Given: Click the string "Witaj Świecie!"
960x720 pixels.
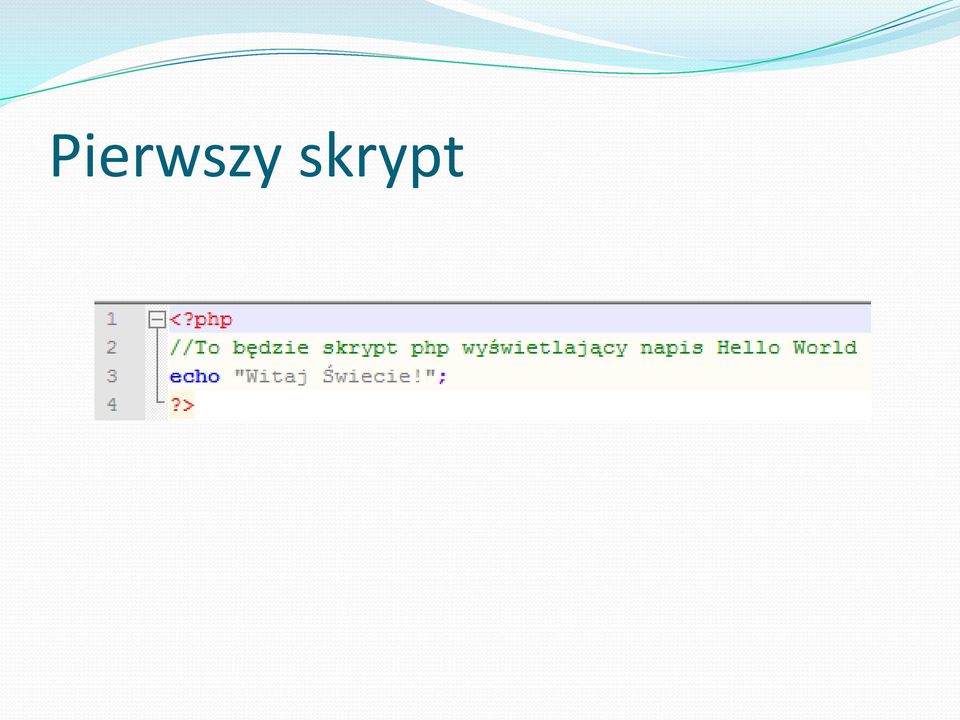Looking at the screenshot, I should click(335, 376).
